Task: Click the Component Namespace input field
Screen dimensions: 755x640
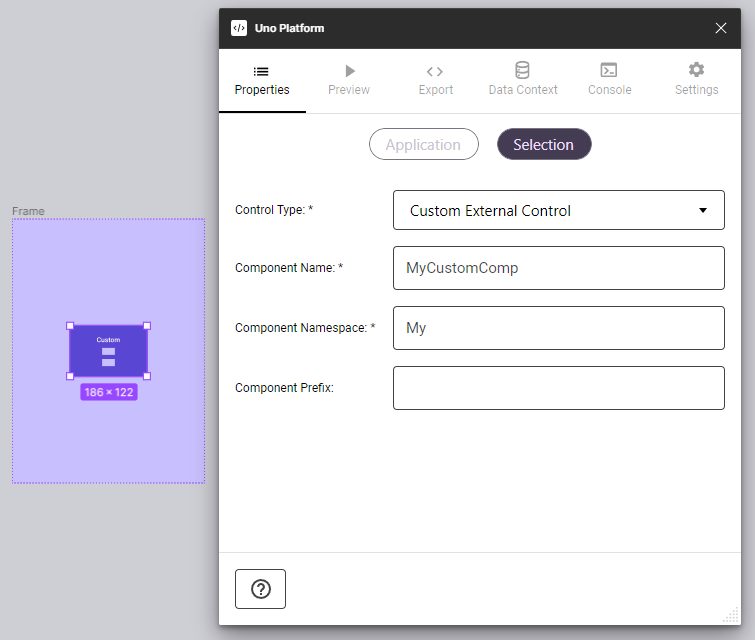Action: [558, 328]
